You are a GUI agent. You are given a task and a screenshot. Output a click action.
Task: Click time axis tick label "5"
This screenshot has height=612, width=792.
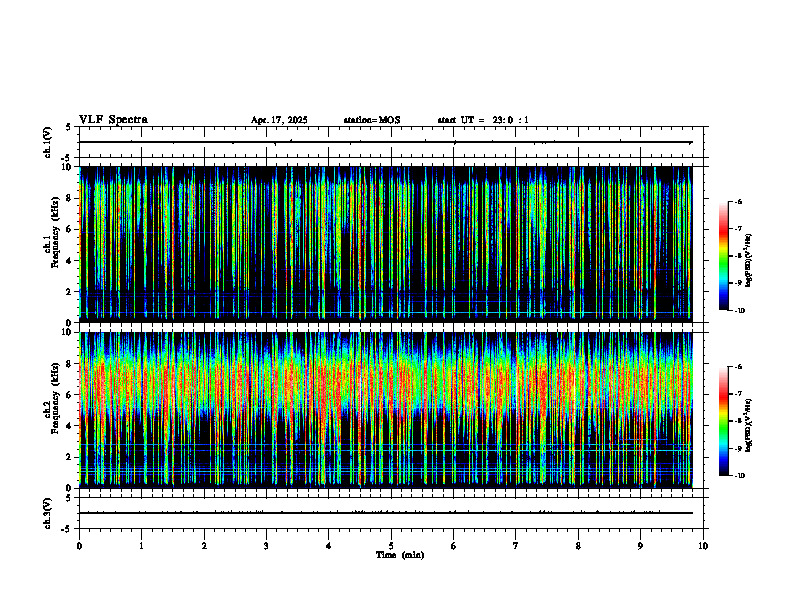point(391,546)
